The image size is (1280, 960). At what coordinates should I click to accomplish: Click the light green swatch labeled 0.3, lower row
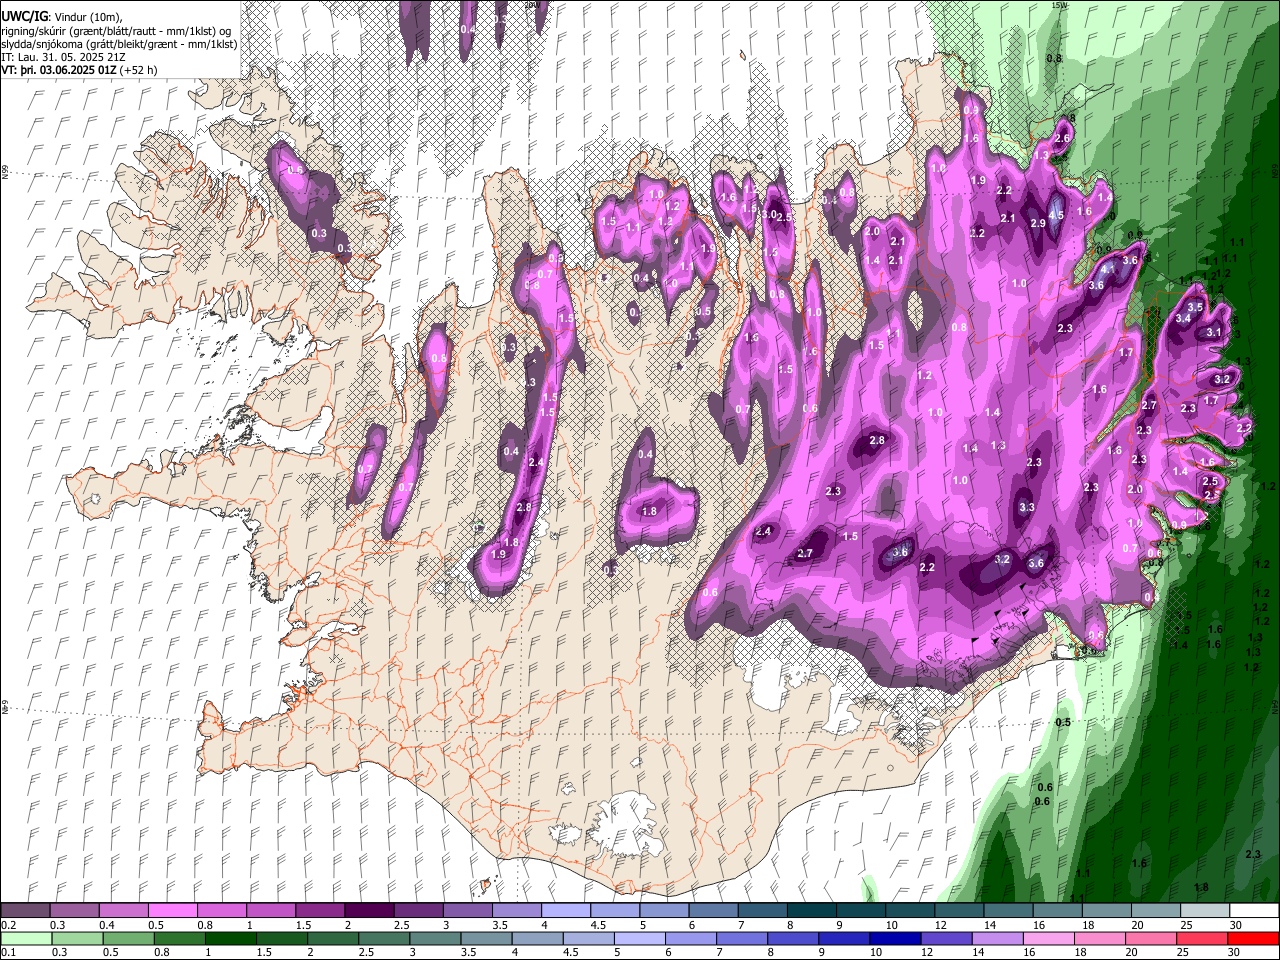point(77,938)
